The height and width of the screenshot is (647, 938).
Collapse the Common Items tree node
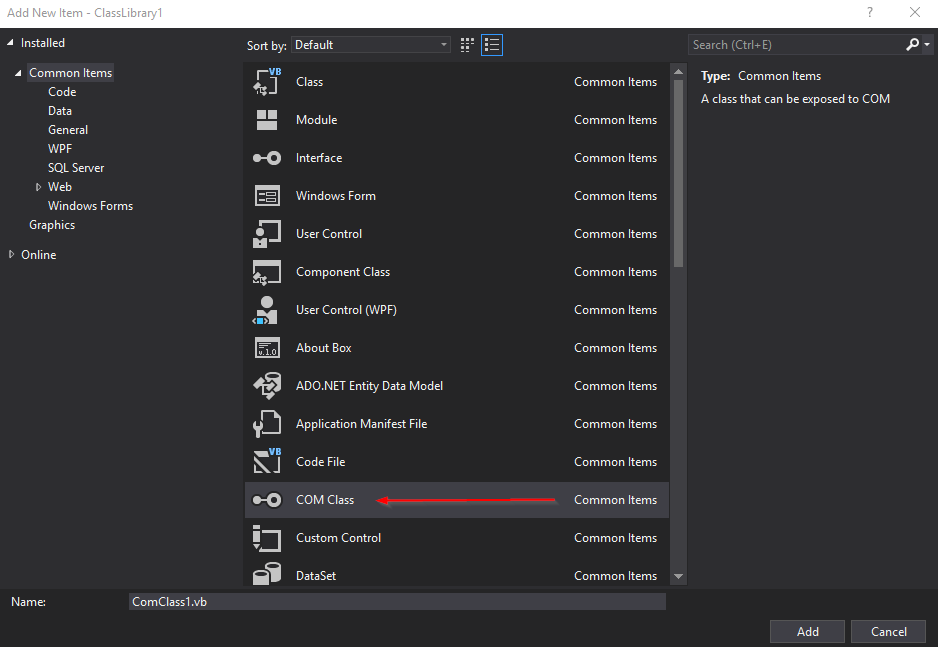[x=18, y=73]
